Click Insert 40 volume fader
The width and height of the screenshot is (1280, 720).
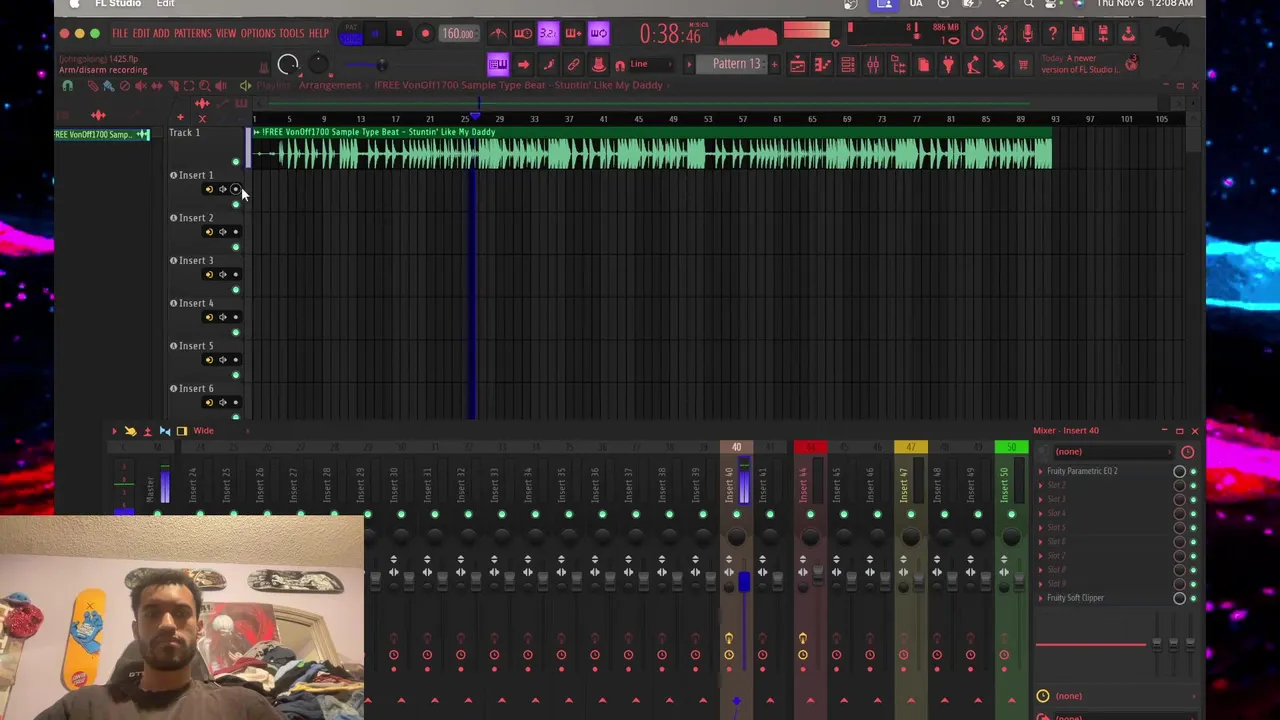(x=744, y=582)
